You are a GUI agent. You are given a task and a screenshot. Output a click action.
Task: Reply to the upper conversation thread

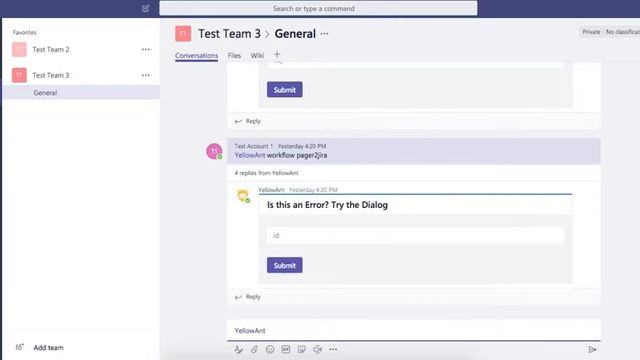point(248,121)
